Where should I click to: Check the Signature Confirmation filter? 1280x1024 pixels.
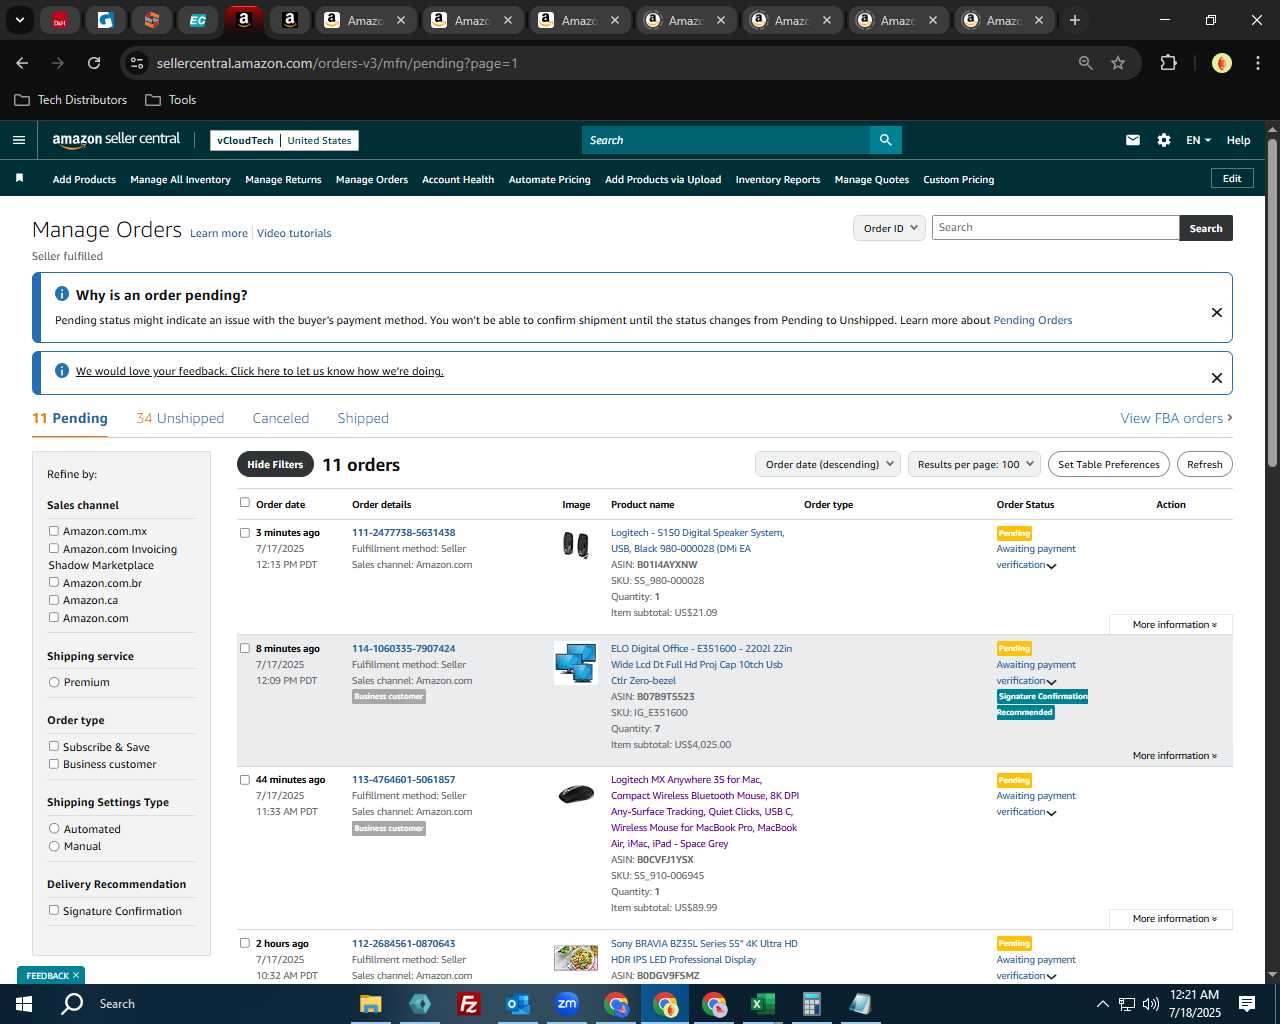pos(54,910)
